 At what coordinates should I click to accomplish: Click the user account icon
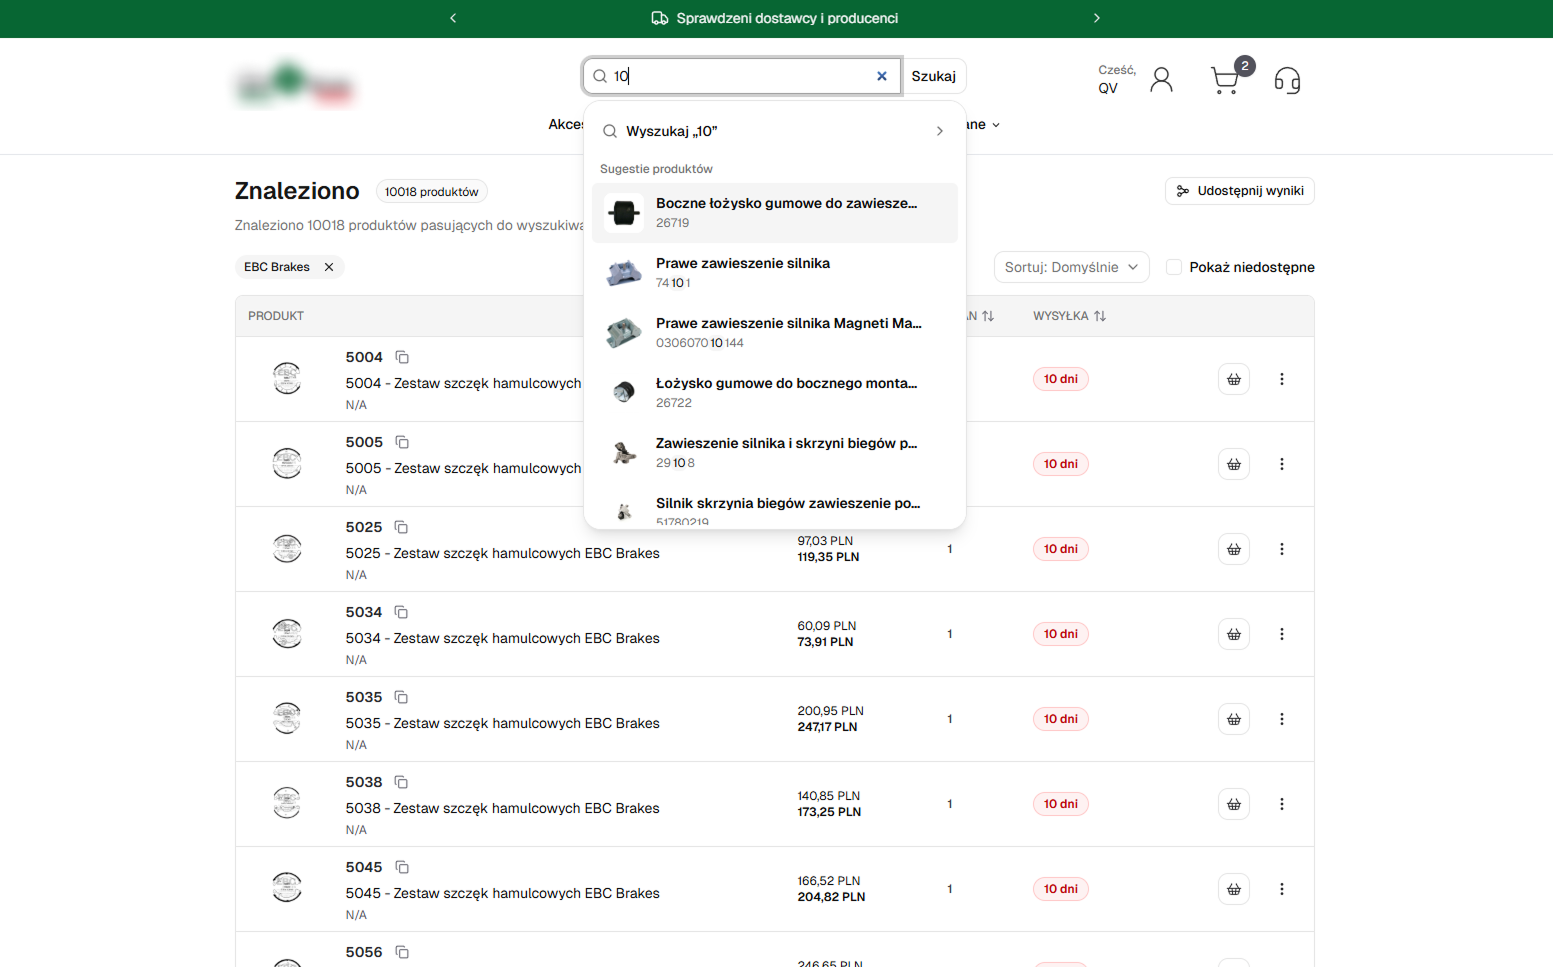pyautogui.click(x=1161, y=80)
